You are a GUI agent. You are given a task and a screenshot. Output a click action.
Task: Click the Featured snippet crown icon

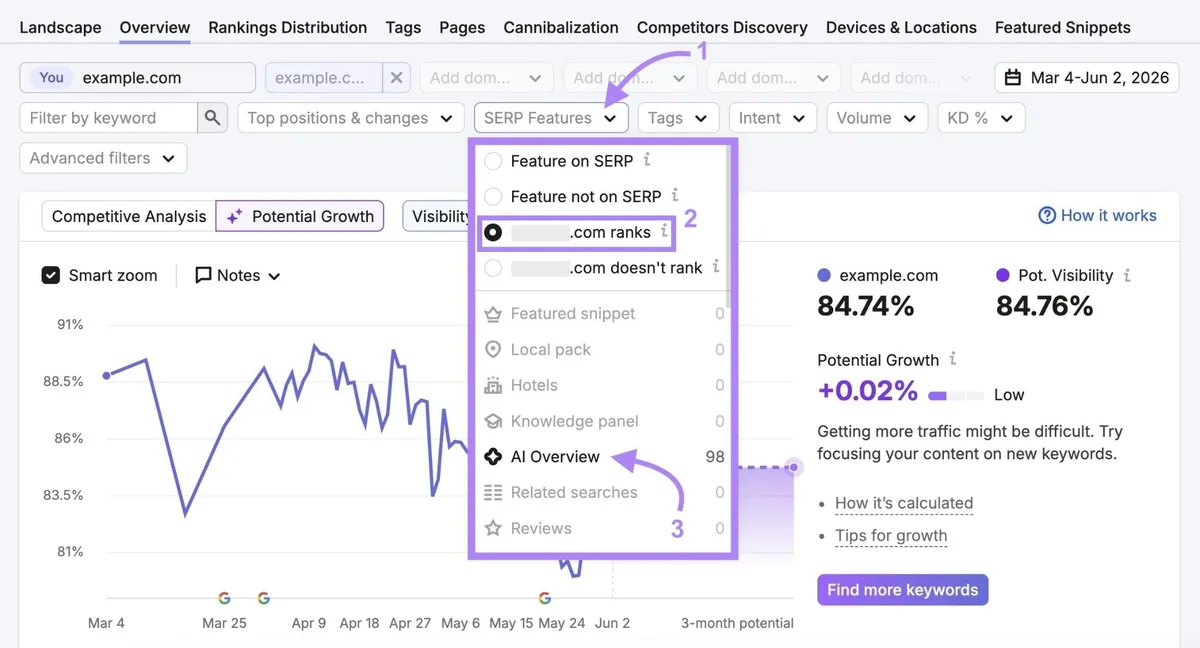pyautogui.click(x=493, y=314)
